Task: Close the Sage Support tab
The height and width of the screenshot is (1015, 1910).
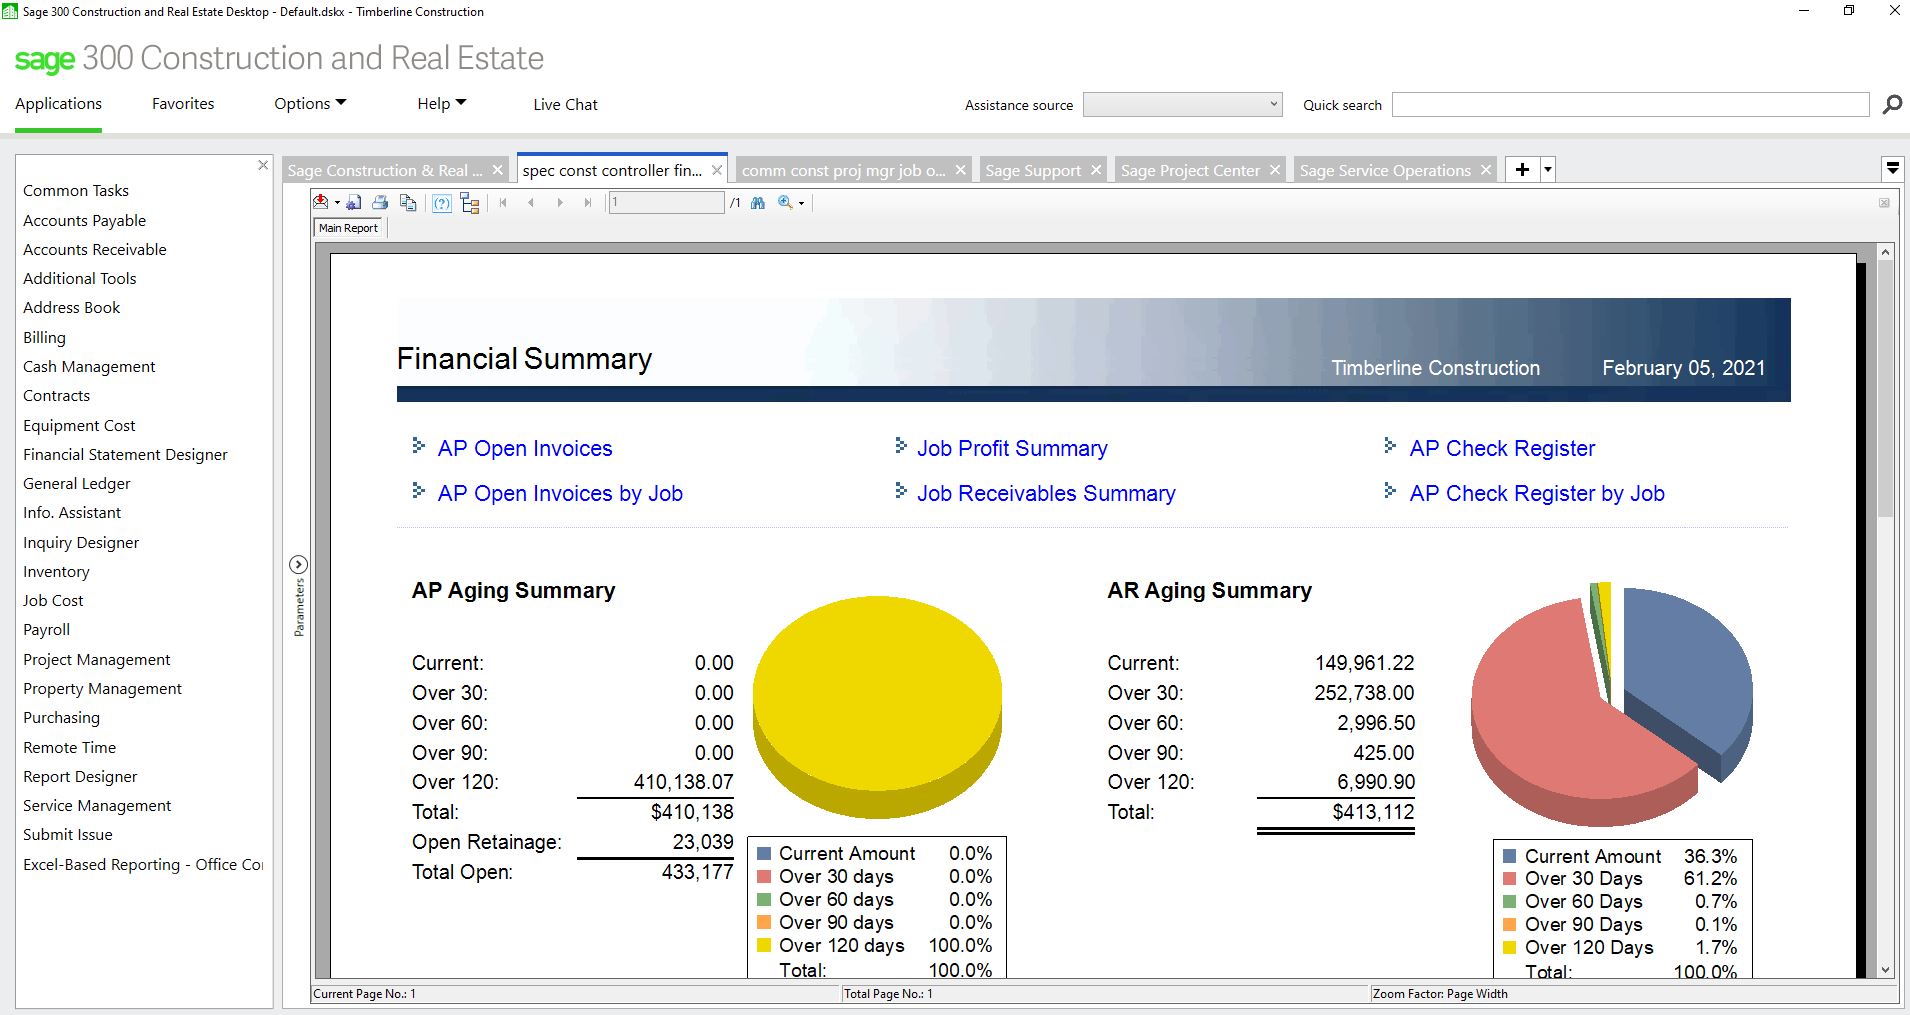Action: [1096, 170]
